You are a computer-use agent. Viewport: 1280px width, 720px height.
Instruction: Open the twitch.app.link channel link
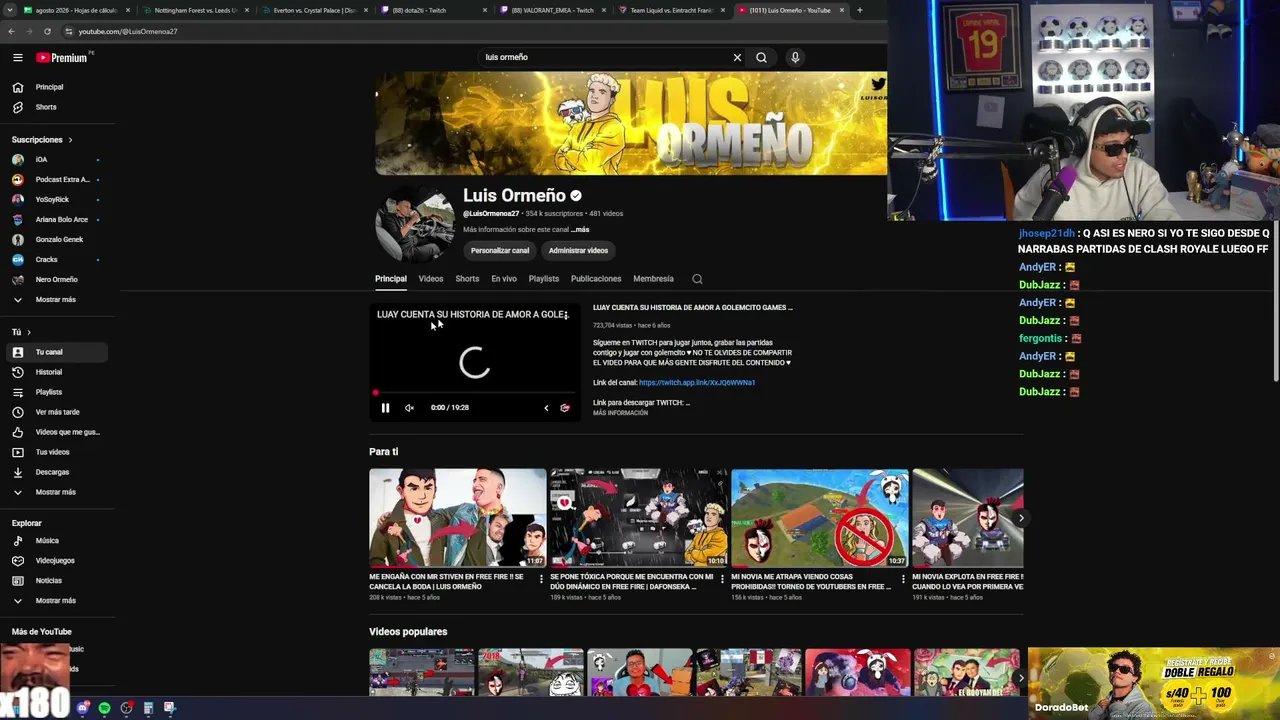tap(697, 383)
